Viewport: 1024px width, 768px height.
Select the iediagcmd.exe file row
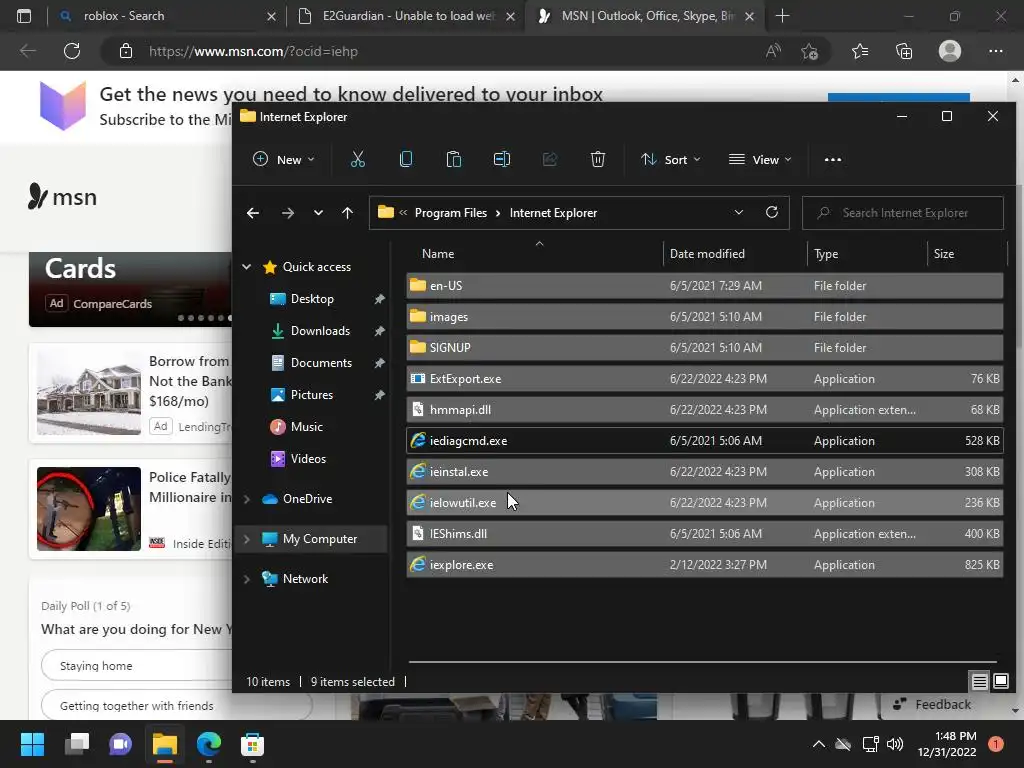coord(704,441)
